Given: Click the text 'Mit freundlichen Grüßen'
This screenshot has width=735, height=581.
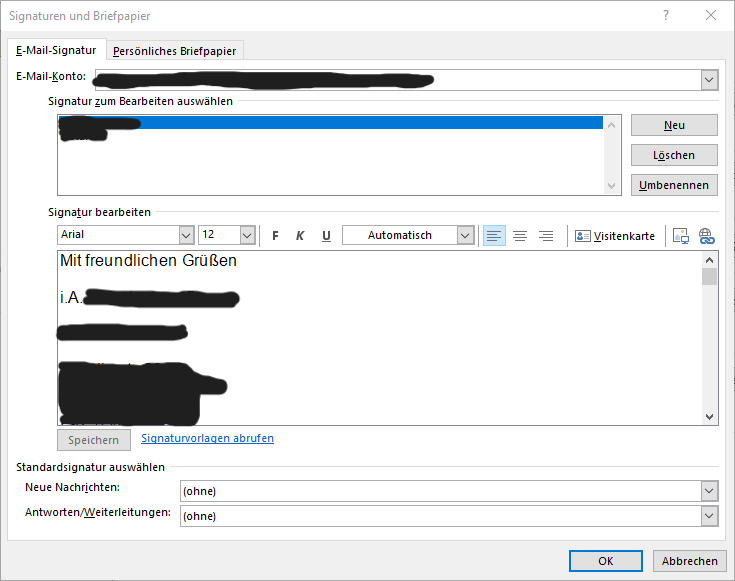Looking at the screenshot, I should (x=148, y=260).
